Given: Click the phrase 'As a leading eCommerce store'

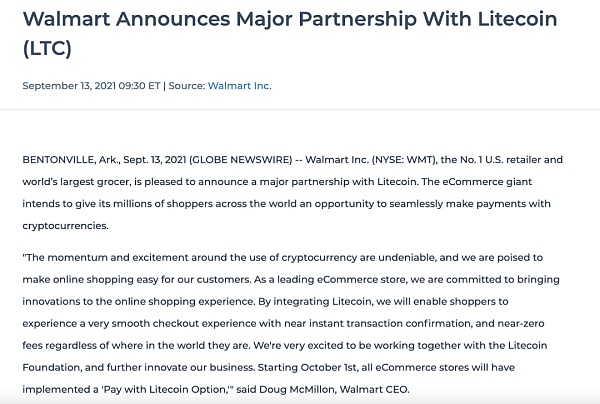Looking at the screenshot, I should pos(320,280).
